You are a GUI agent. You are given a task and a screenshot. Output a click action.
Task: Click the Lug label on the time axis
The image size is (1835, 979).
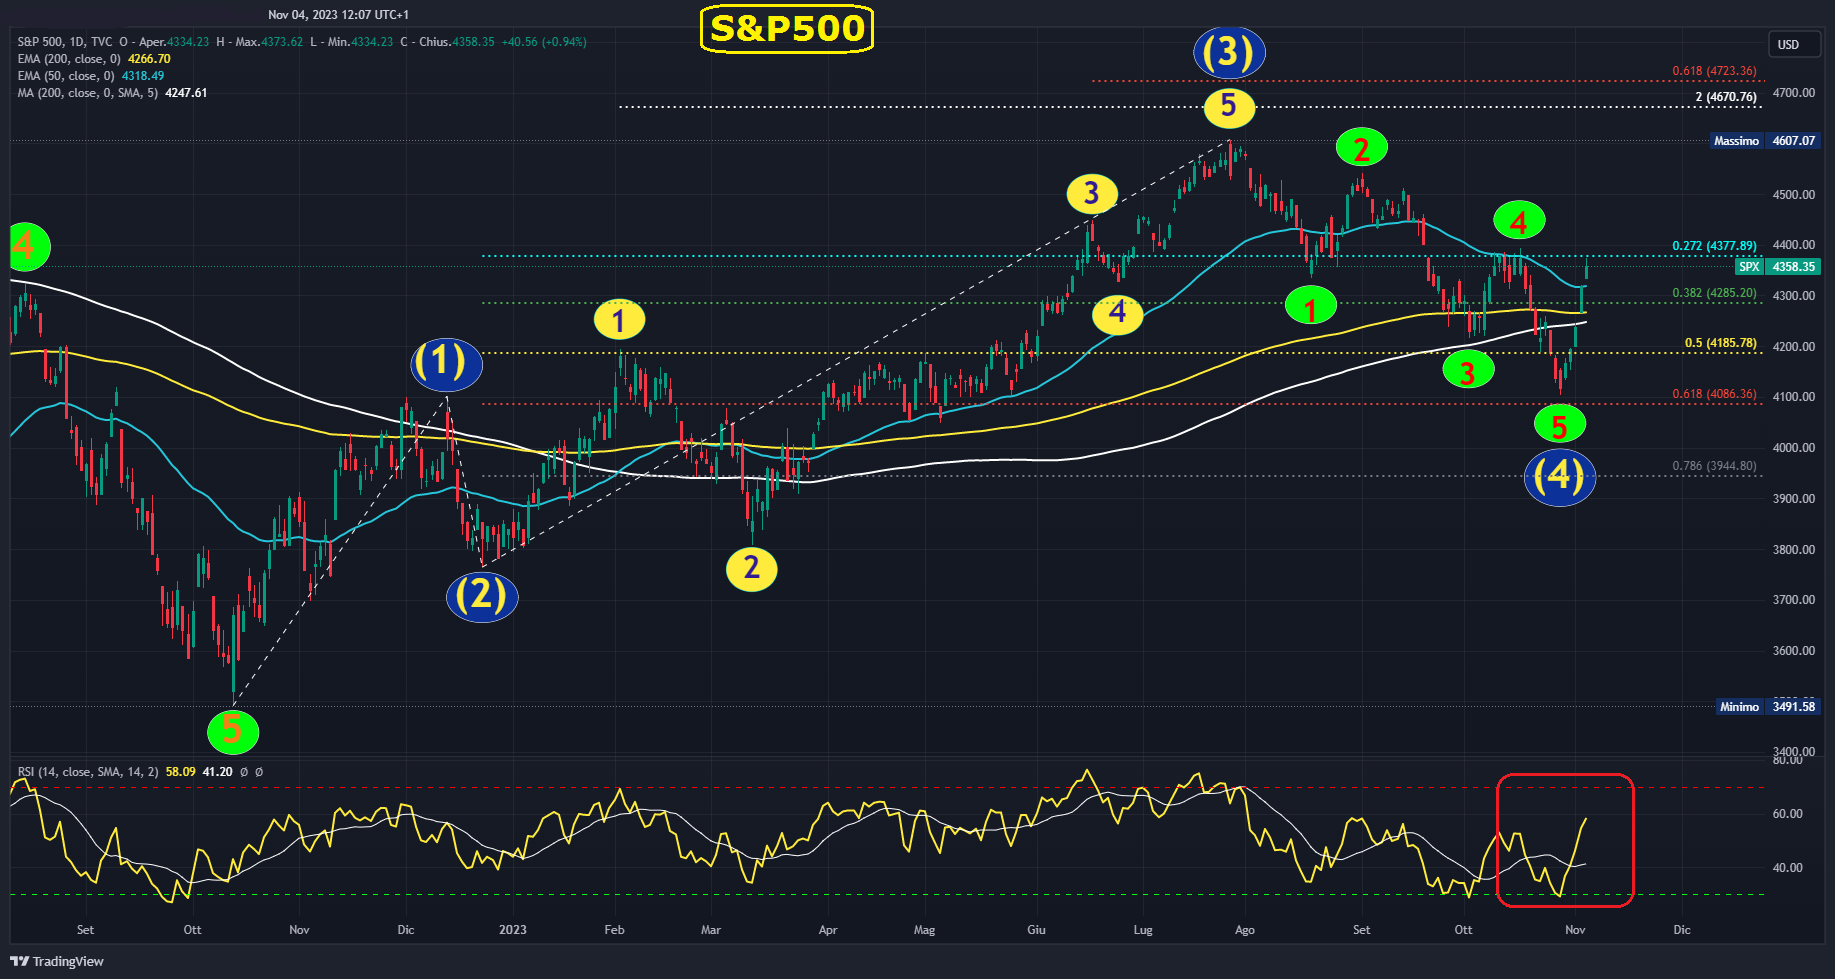(x=1143, y=930)
